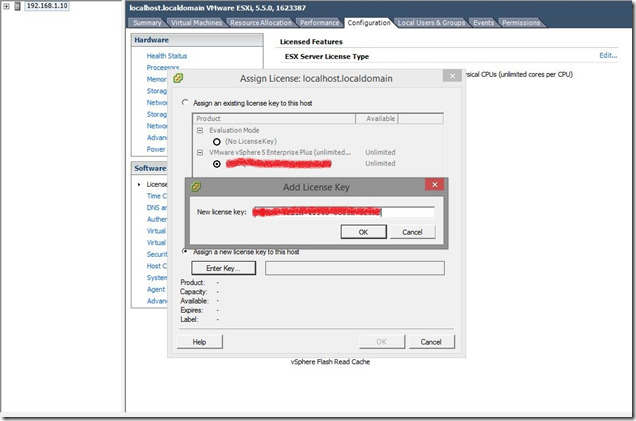Switch to the Events tab
The image size is (636, 421).
tap(483, 23)
